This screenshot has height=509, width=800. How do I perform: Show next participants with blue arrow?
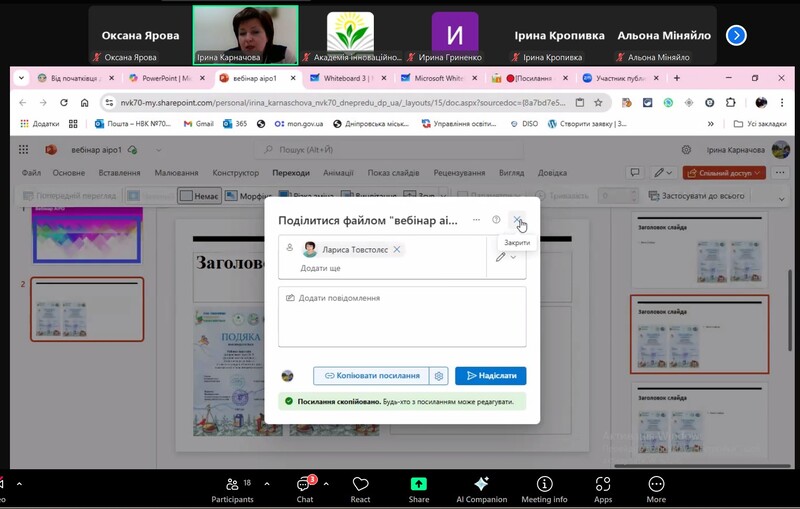736,35
